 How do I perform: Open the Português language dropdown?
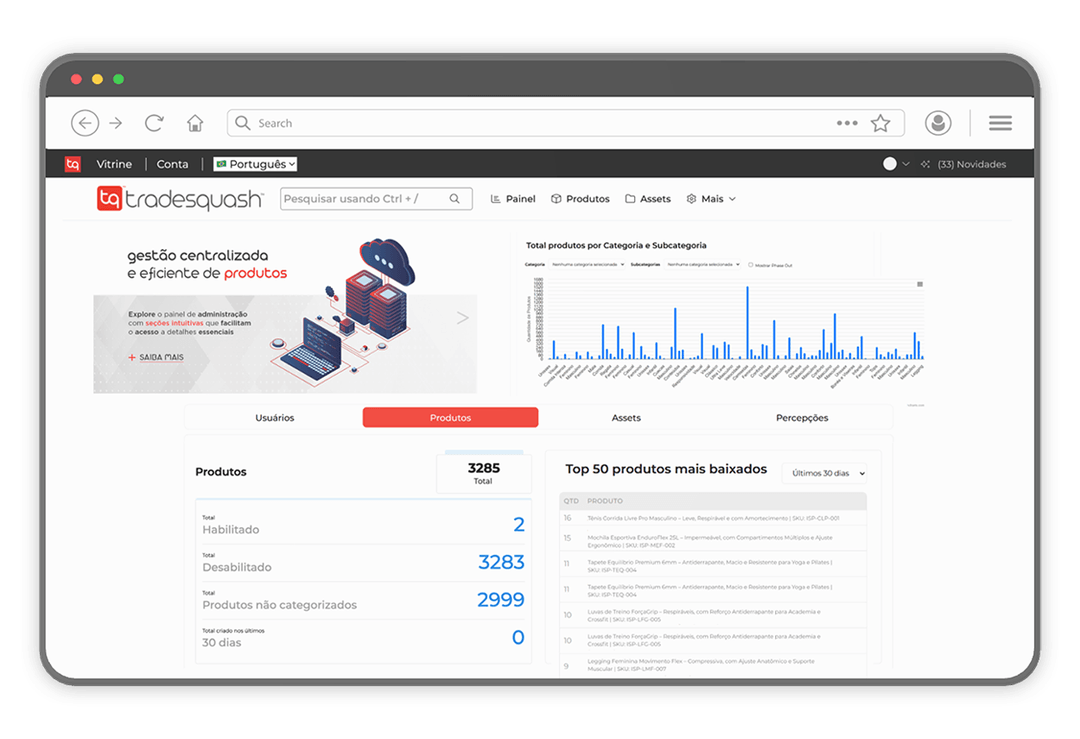255,164
